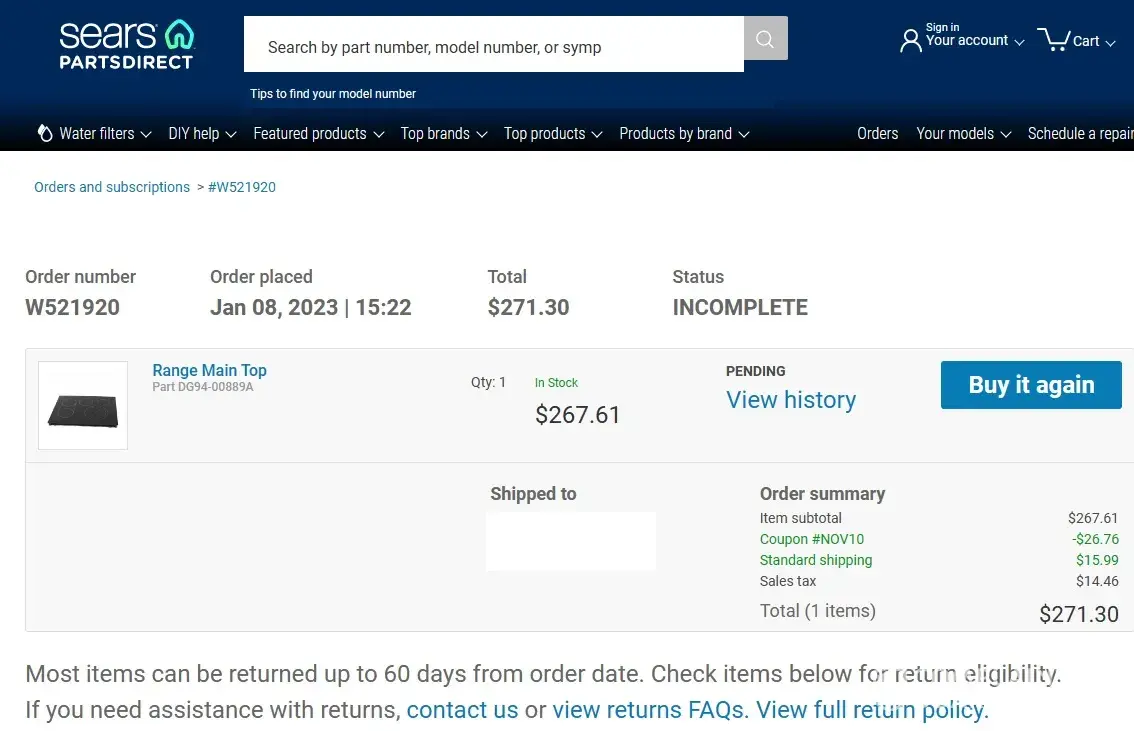The width and height of the screenshot is (1134, 731).
Task: Open the Range Main Top product link
Action: [209, 370]
